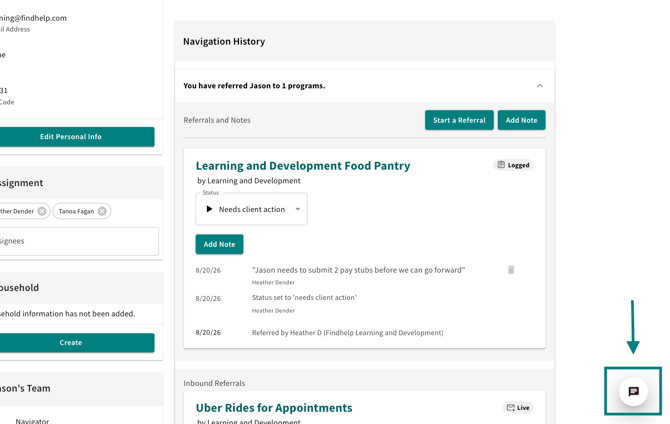The height and width of the screenshot is (424, 670).
Task: Click Create household button
Action: pyautogui.click(x=71, y=343)
